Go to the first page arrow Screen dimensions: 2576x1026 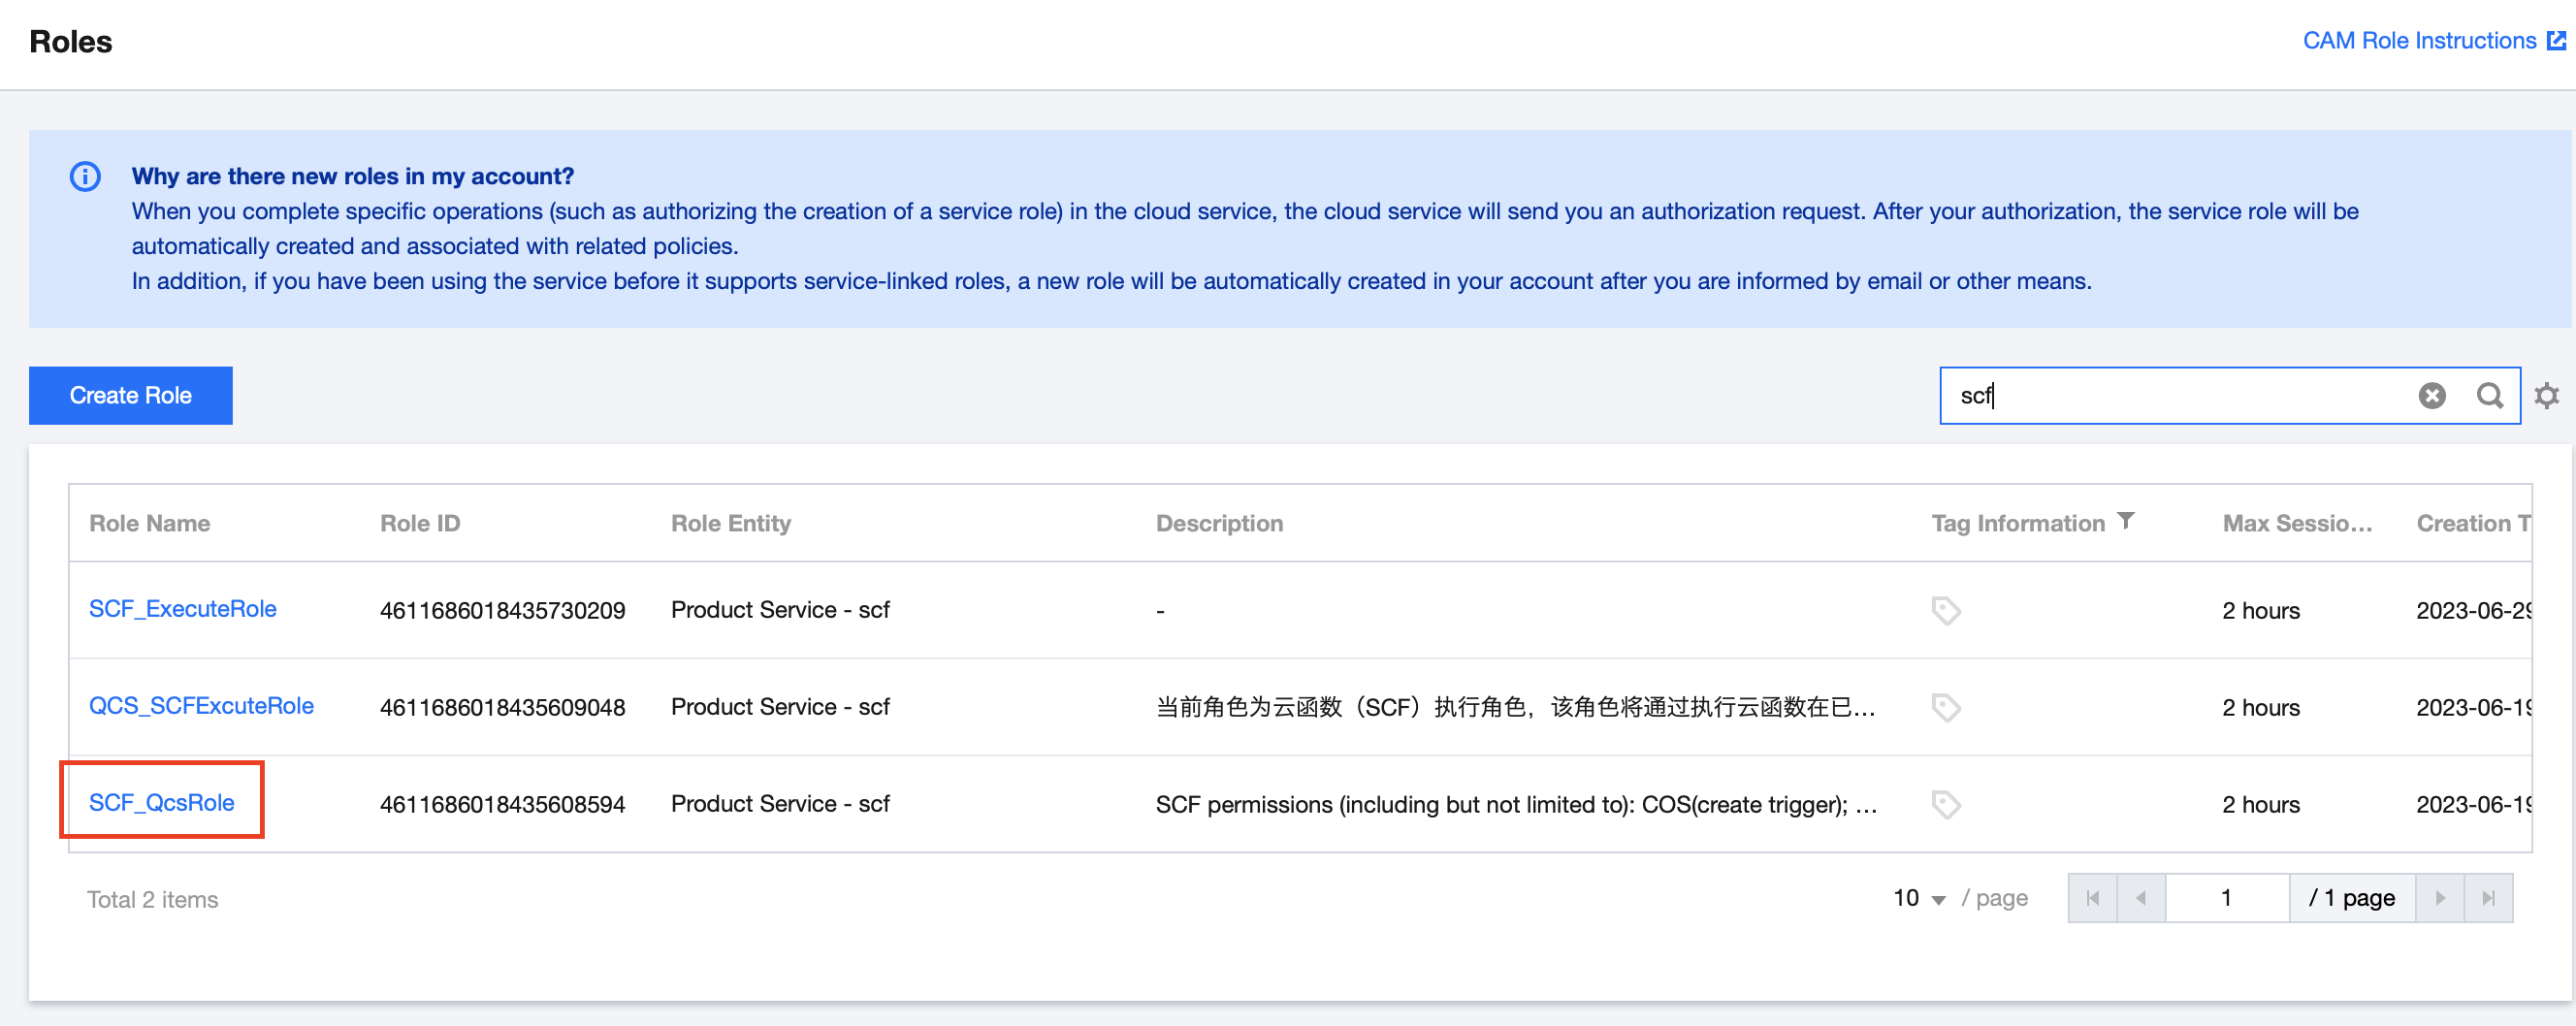2092,898
